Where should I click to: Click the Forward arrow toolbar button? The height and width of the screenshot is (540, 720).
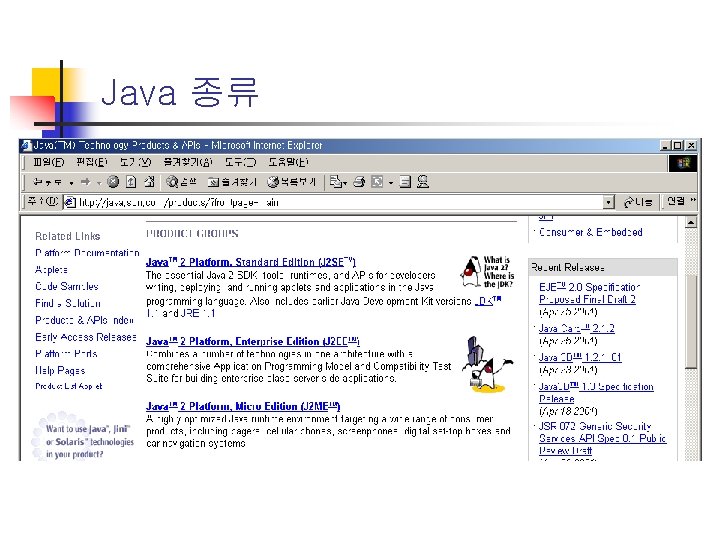[85, 182]
